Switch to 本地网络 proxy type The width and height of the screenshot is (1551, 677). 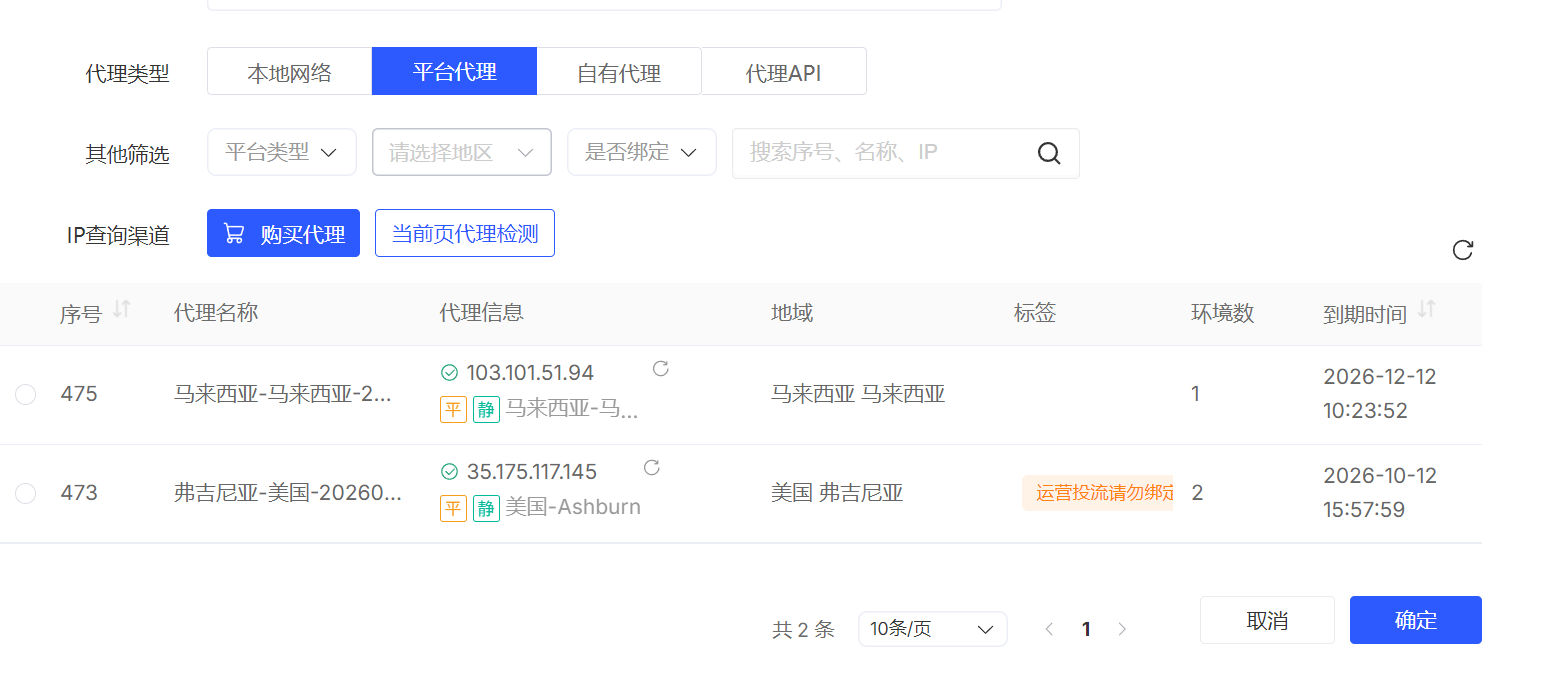[289, 72]
